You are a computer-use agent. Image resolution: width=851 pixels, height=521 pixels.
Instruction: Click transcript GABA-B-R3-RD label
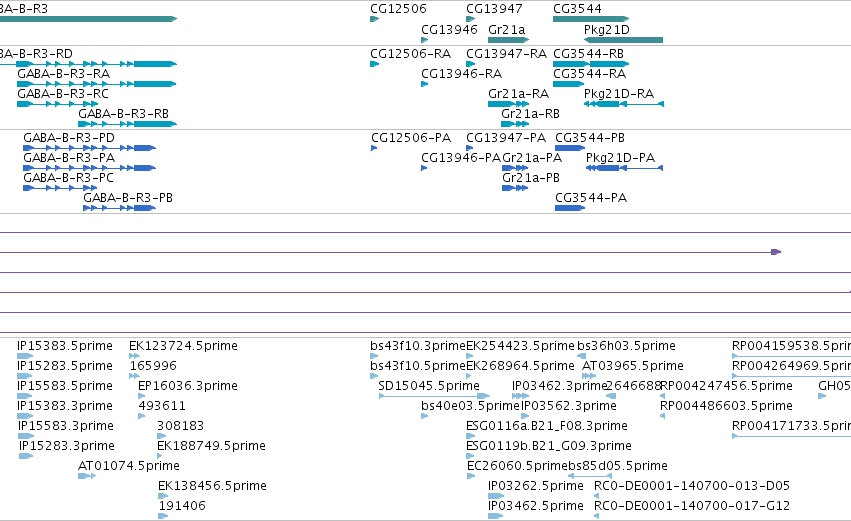click(36, 54)
